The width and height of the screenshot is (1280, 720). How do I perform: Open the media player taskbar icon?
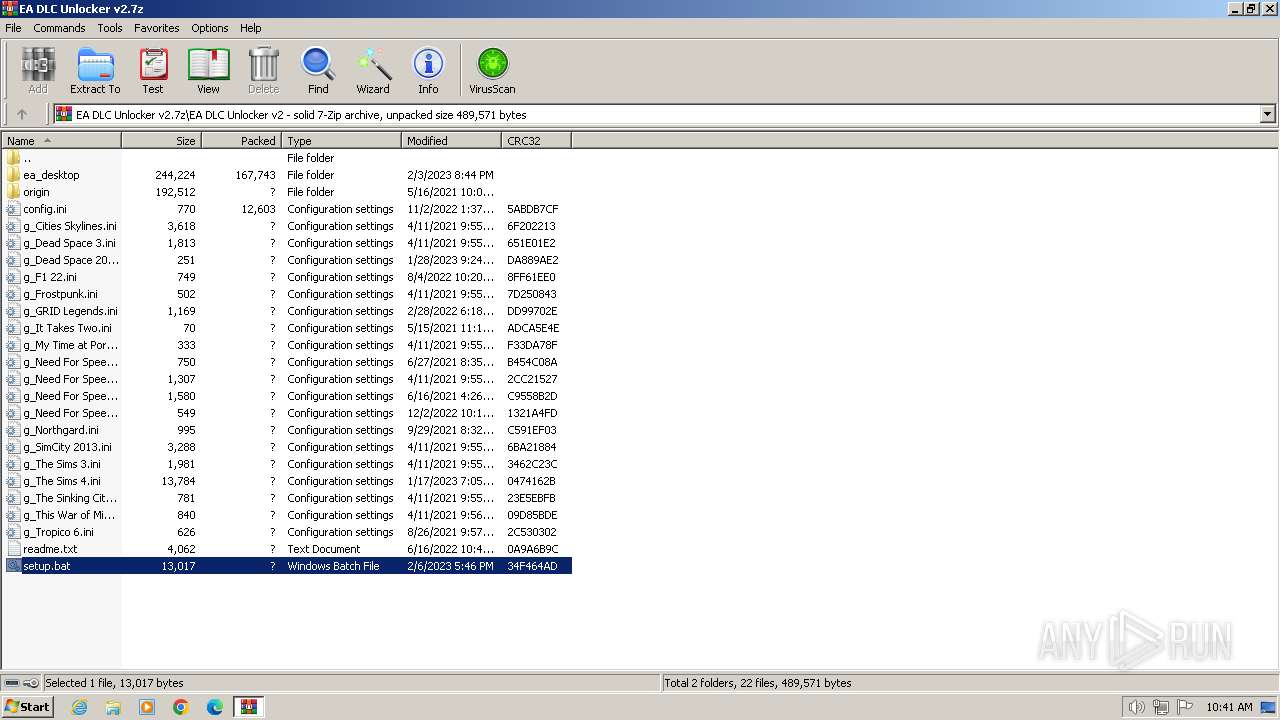pos(147,707)
